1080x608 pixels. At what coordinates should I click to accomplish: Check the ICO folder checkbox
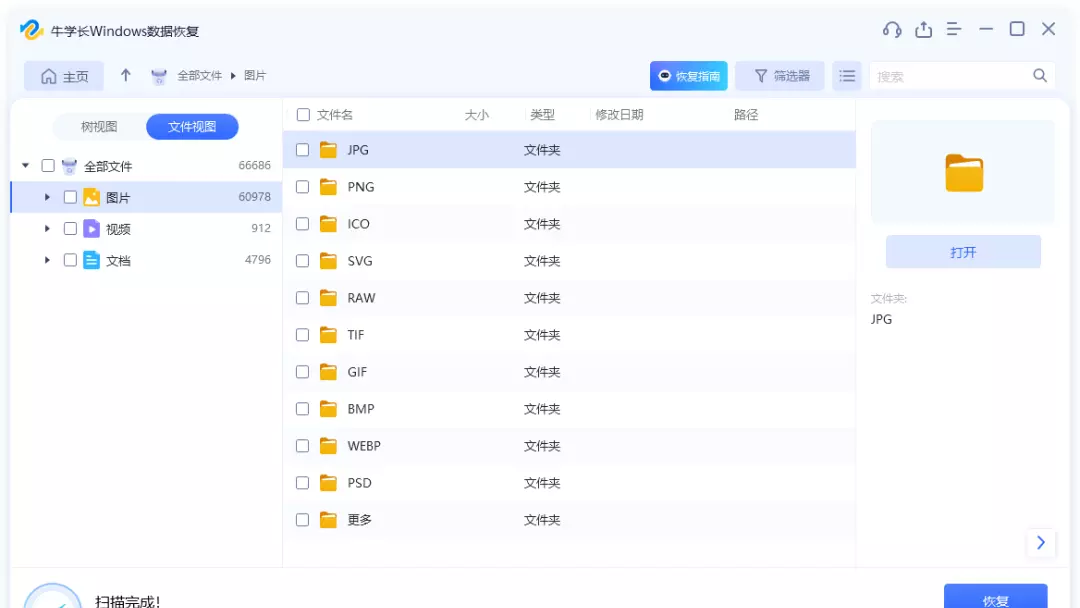[x=302, y=224]
